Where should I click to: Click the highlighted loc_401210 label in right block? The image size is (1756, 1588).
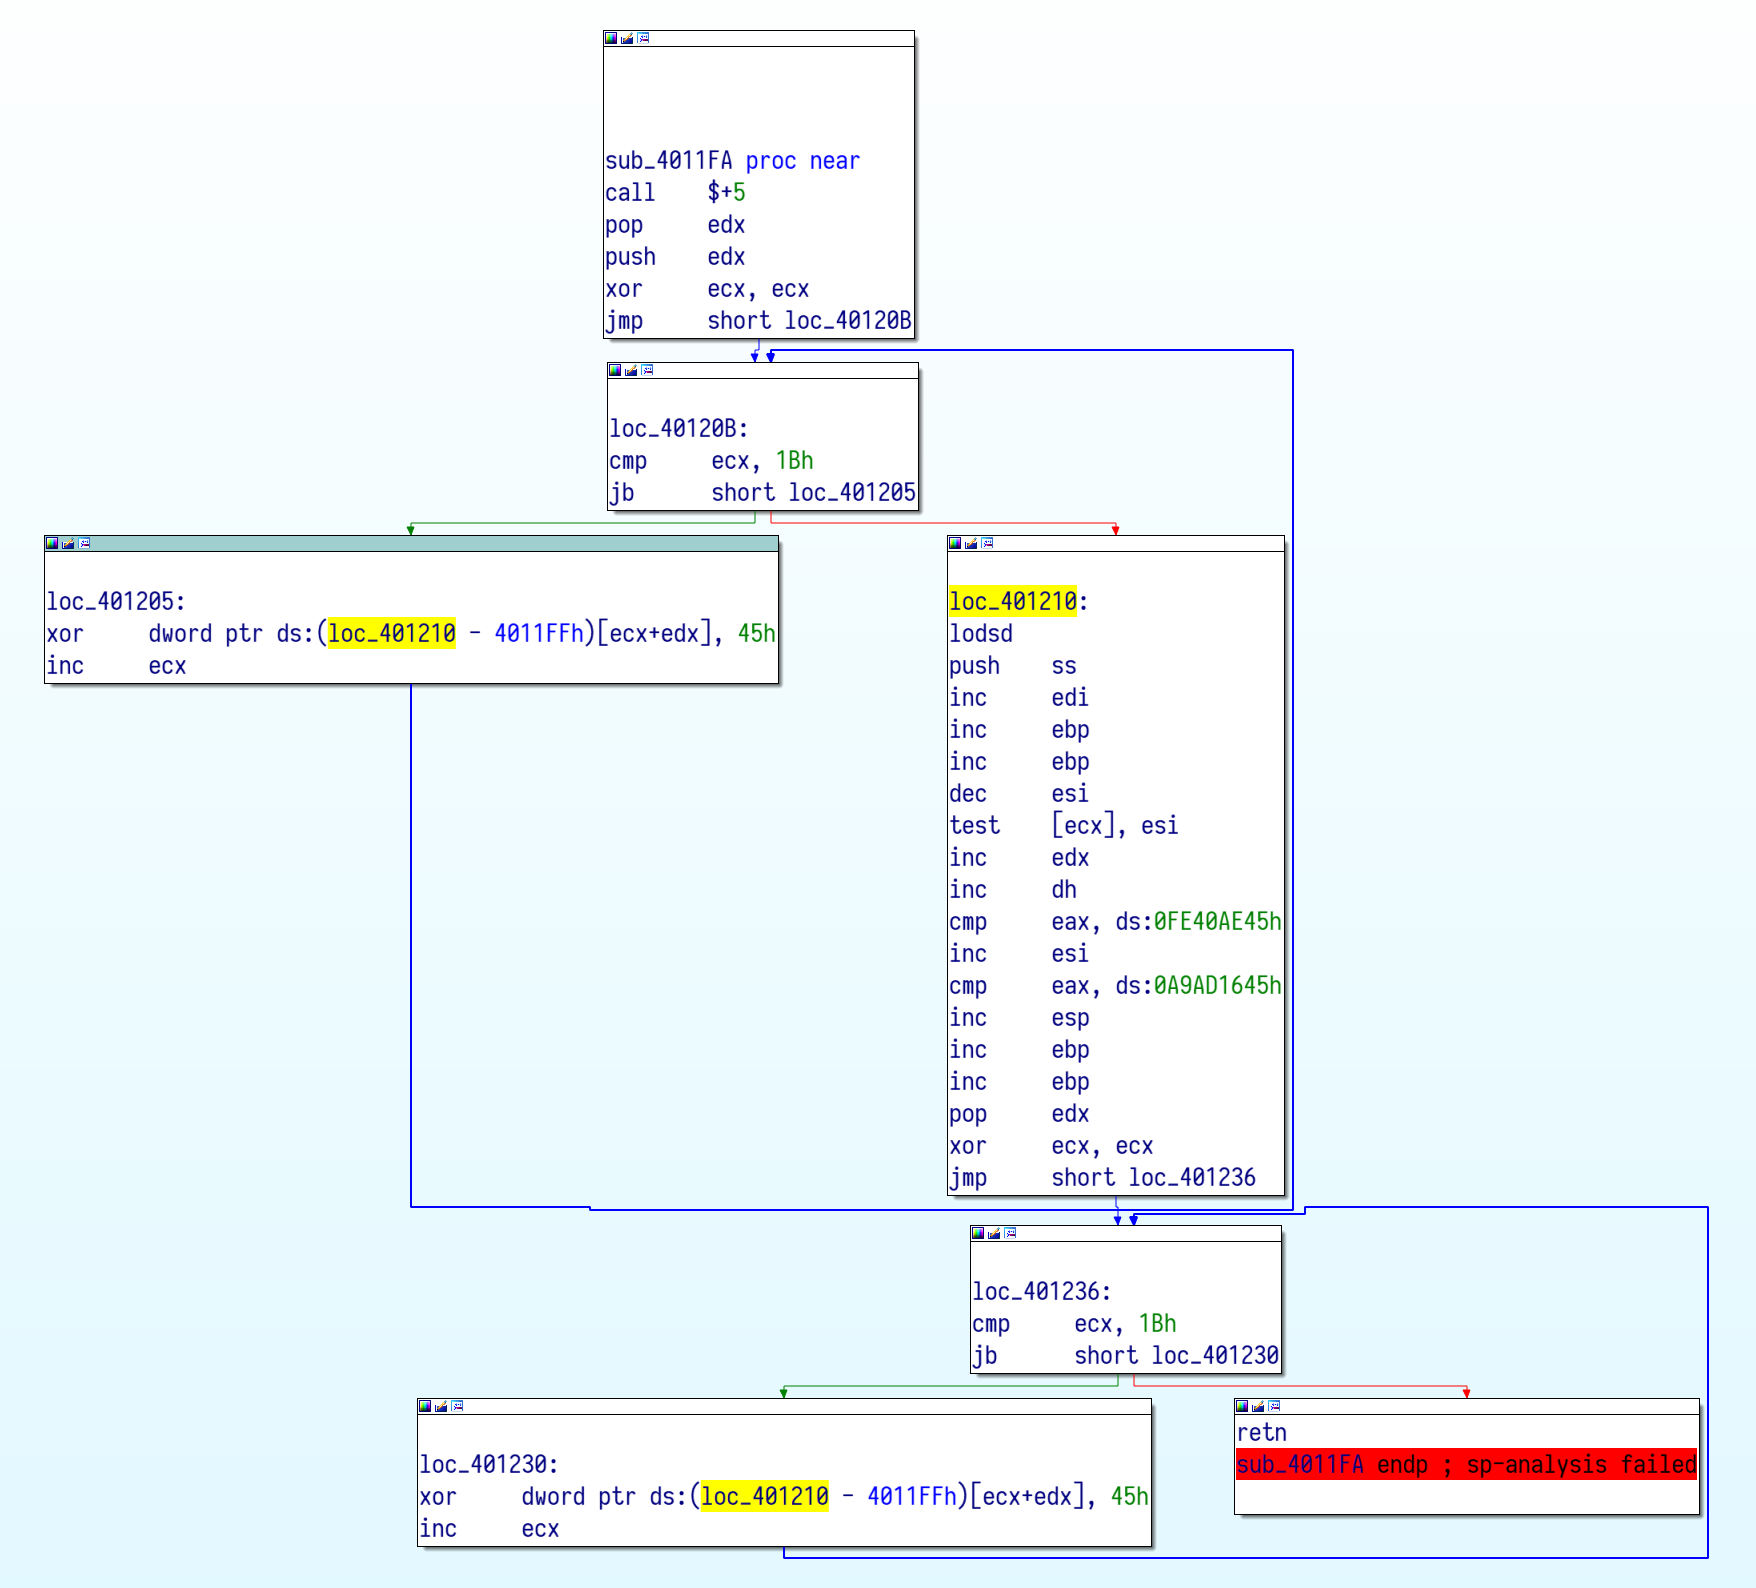(x=1012, y=601)
